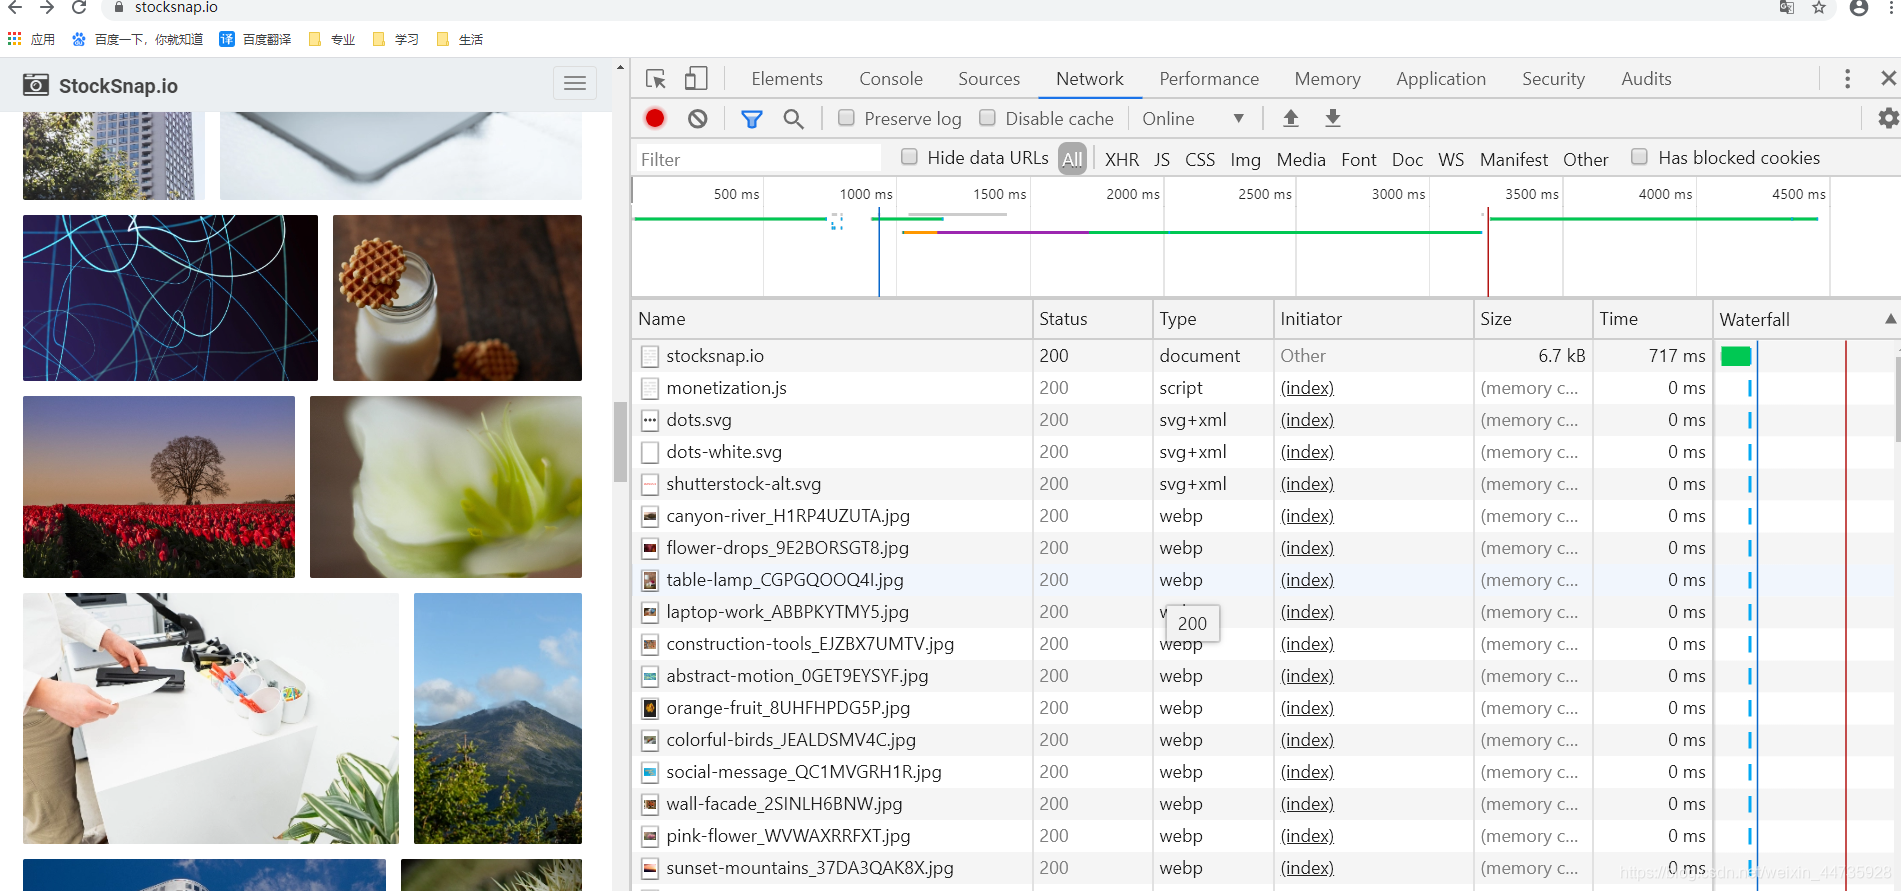The width and height of the screenshot is (1901, 891).
Task: Open the 百度翻译 bookmark
Action: (255, 39)
